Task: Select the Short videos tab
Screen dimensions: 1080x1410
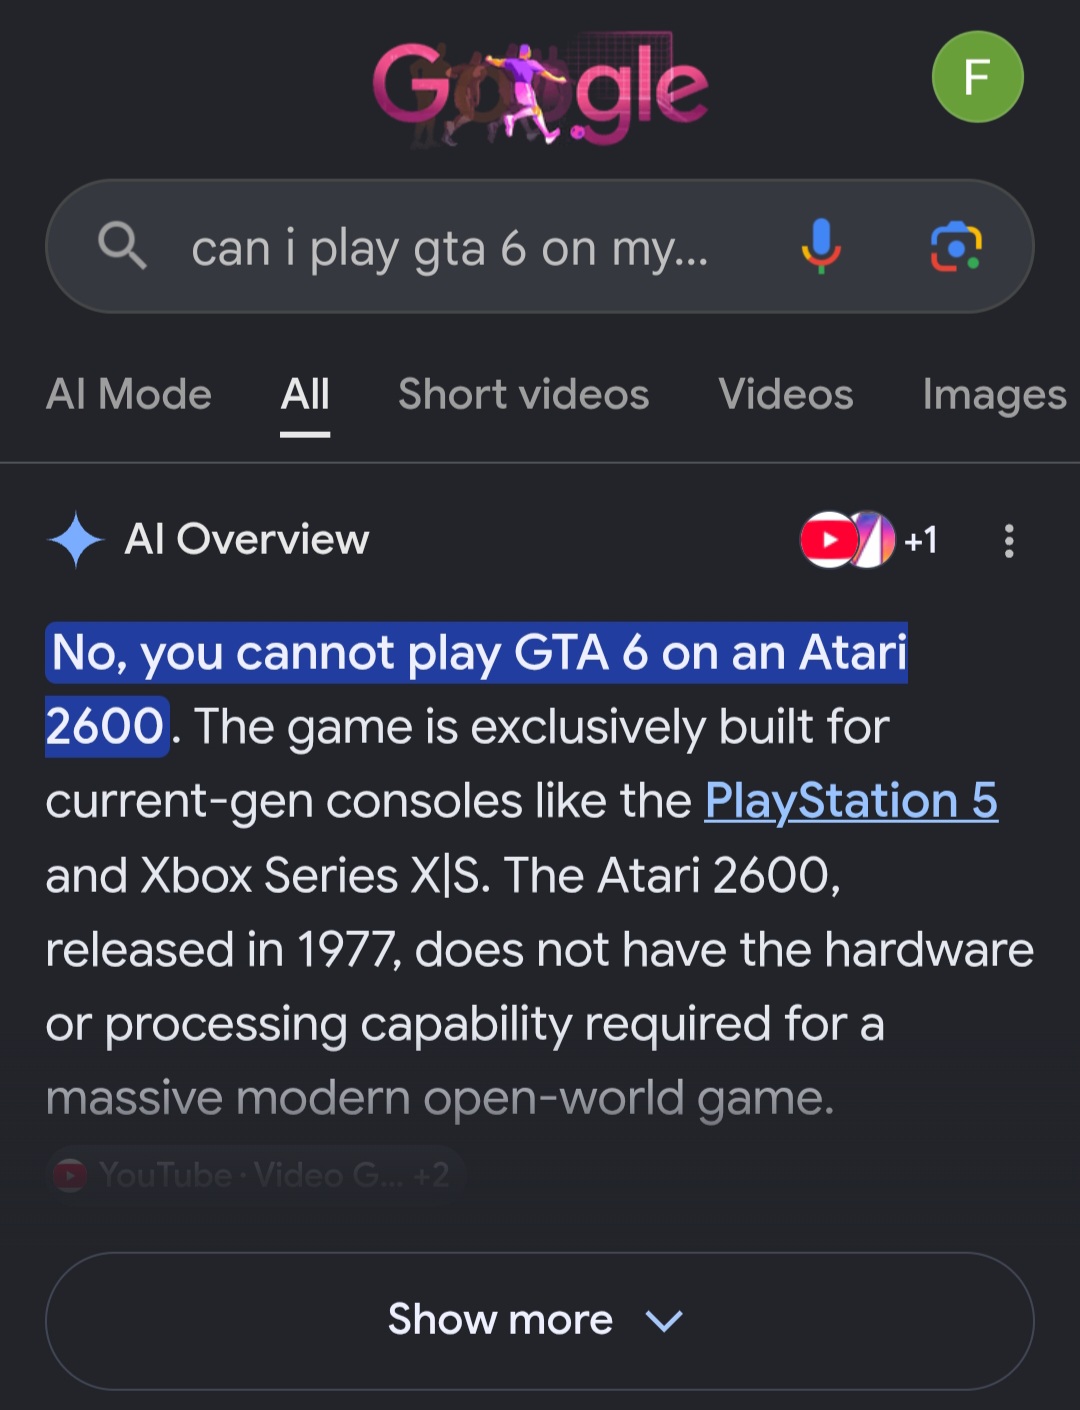Action: click(524, 394)
